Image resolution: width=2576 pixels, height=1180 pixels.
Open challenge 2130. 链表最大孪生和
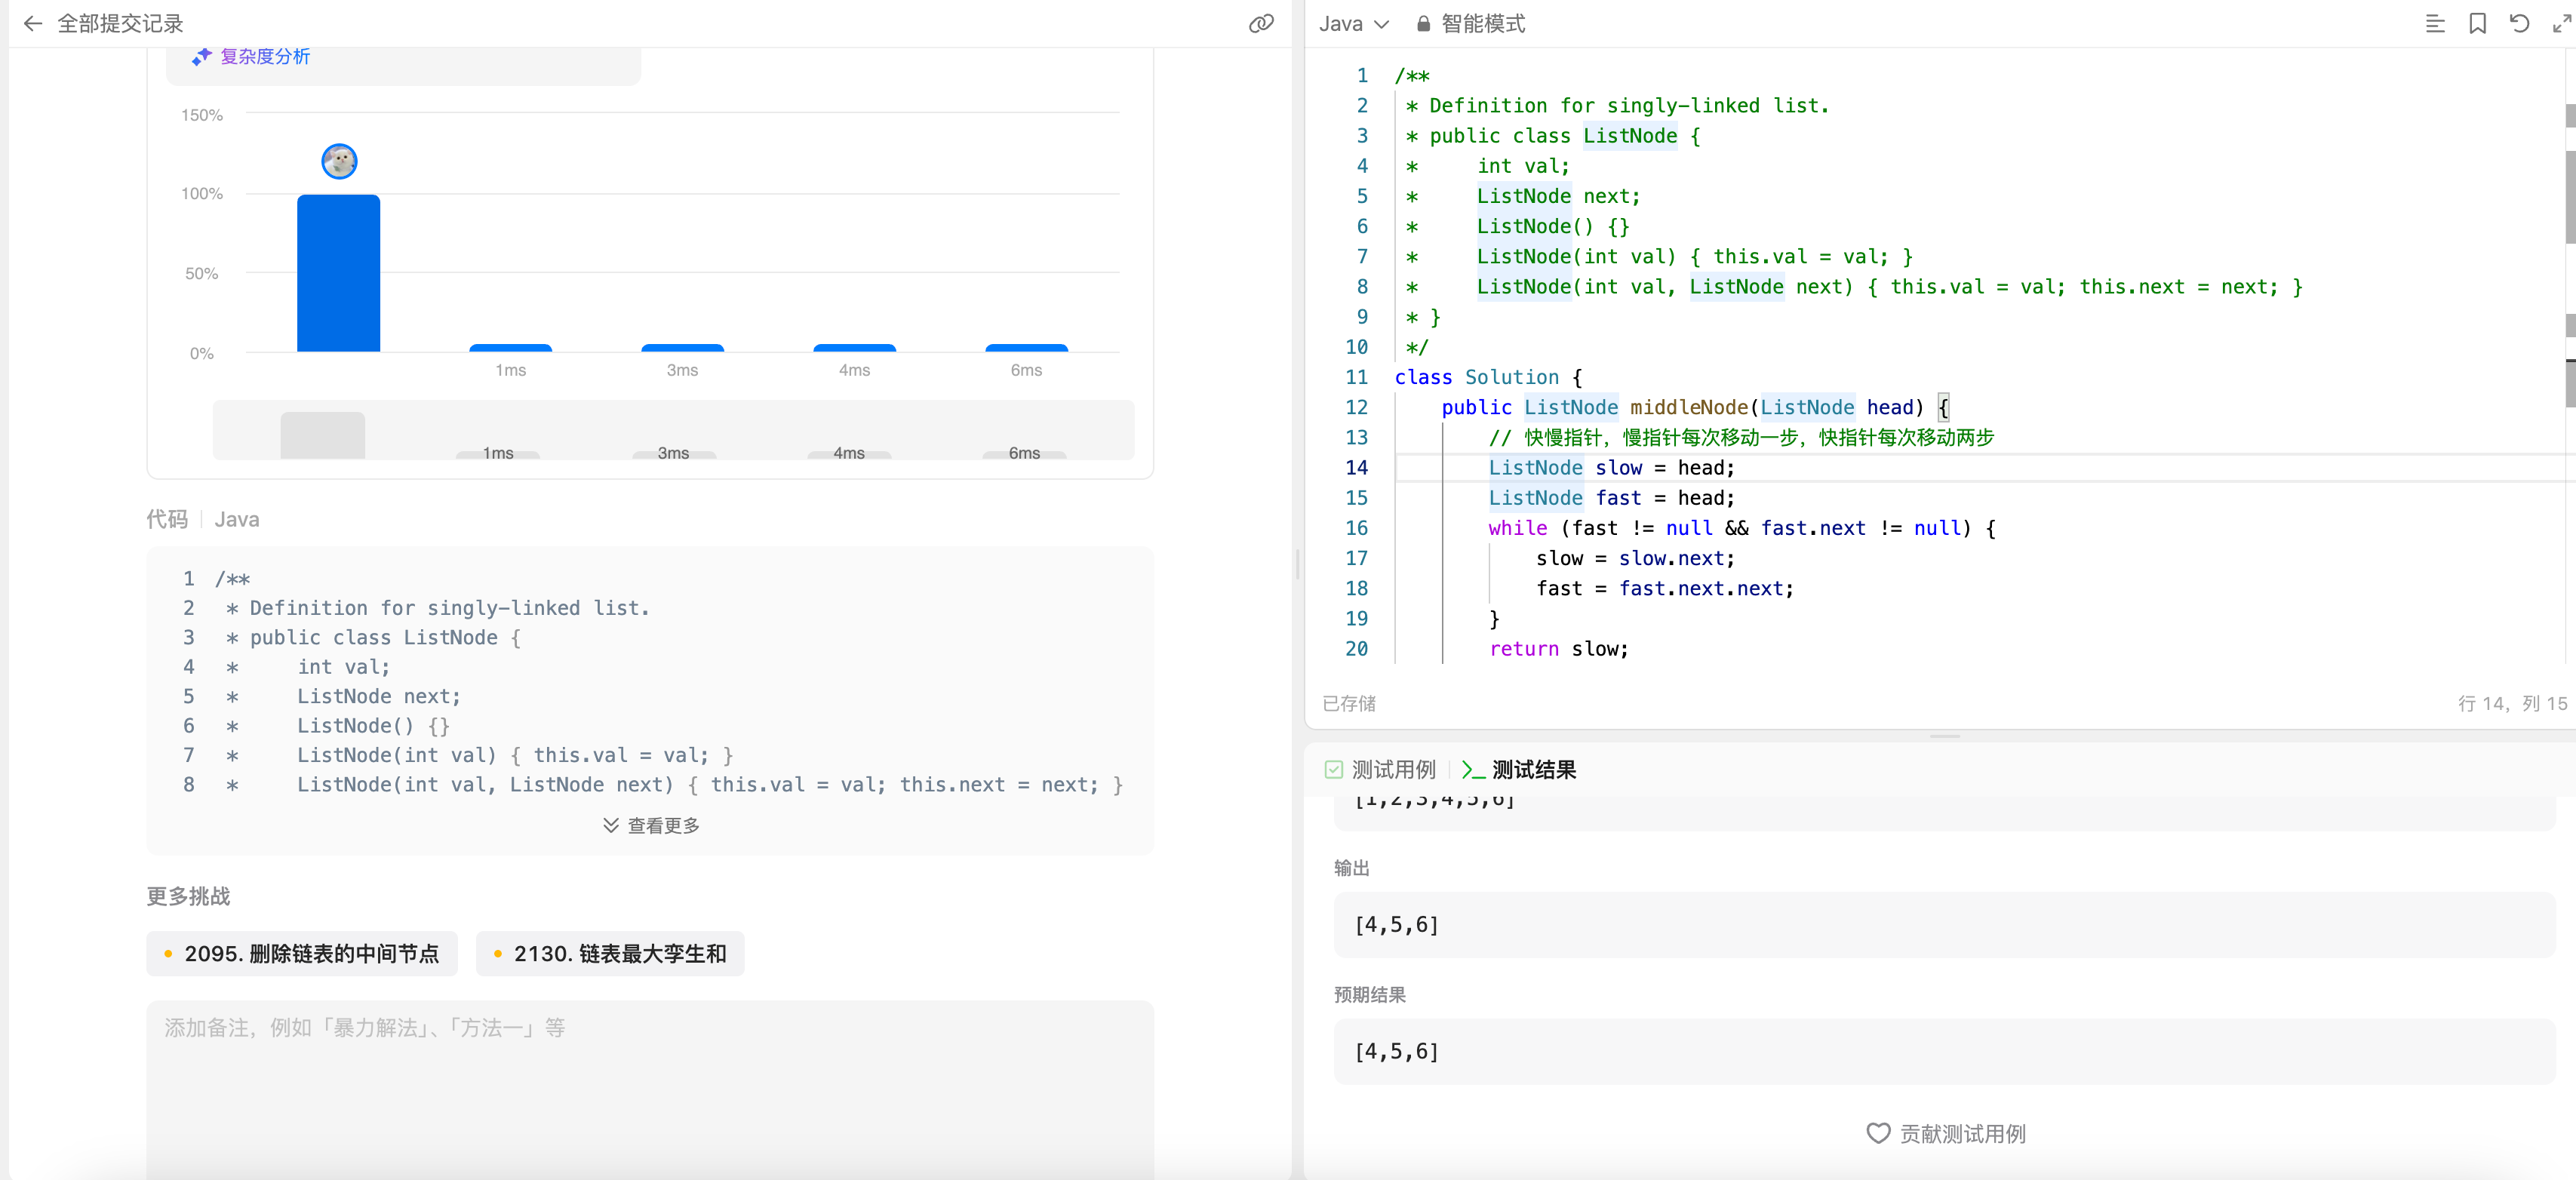[610, 953]
